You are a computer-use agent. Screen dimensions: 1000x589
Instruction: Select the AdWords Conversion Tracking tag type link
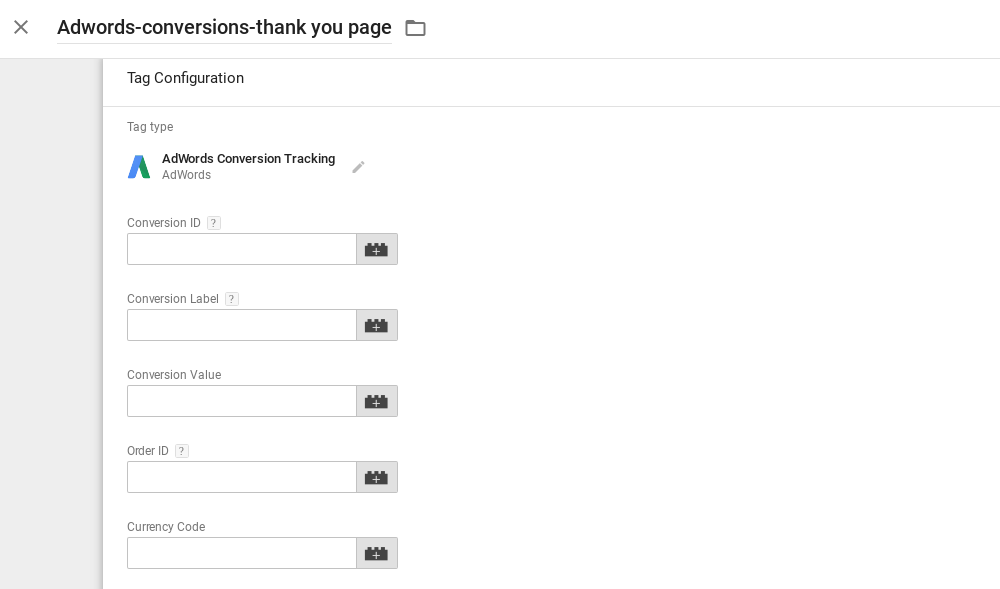tap(248, 159)
